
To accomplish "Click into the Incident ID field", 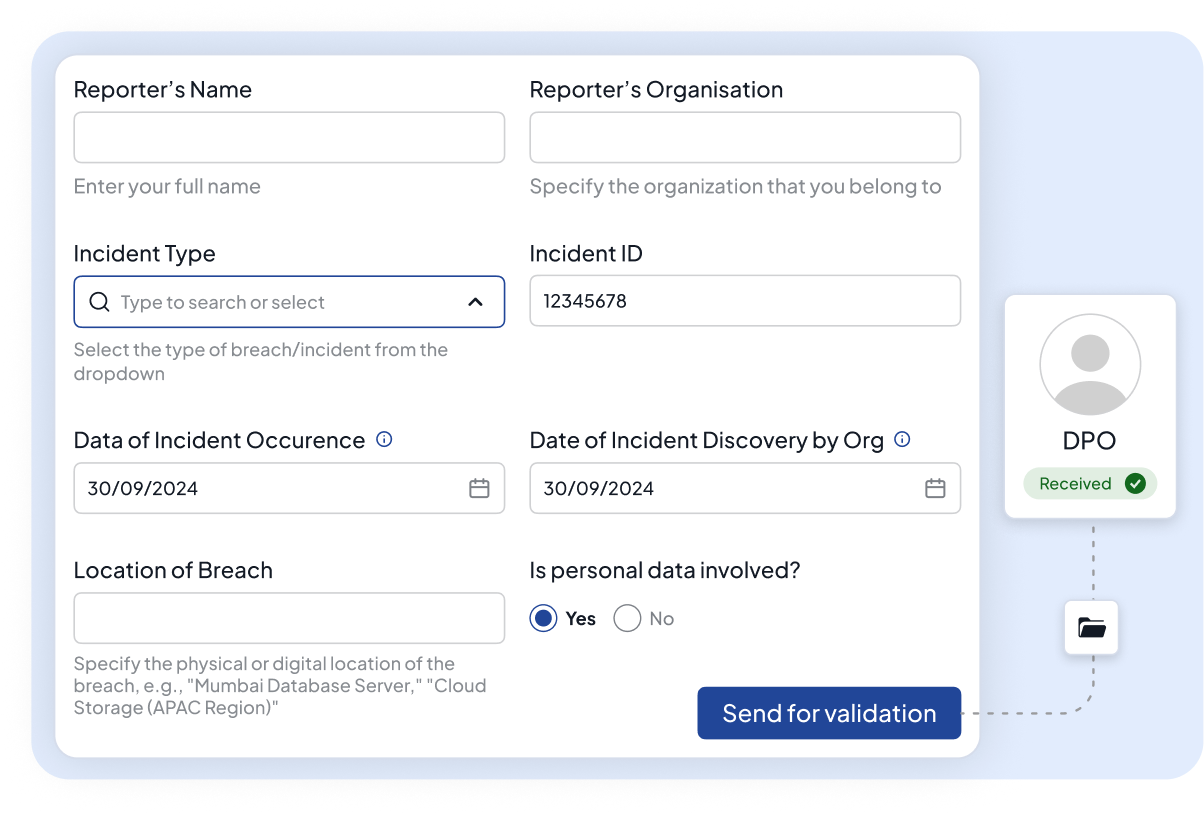I will pos(745,301).
